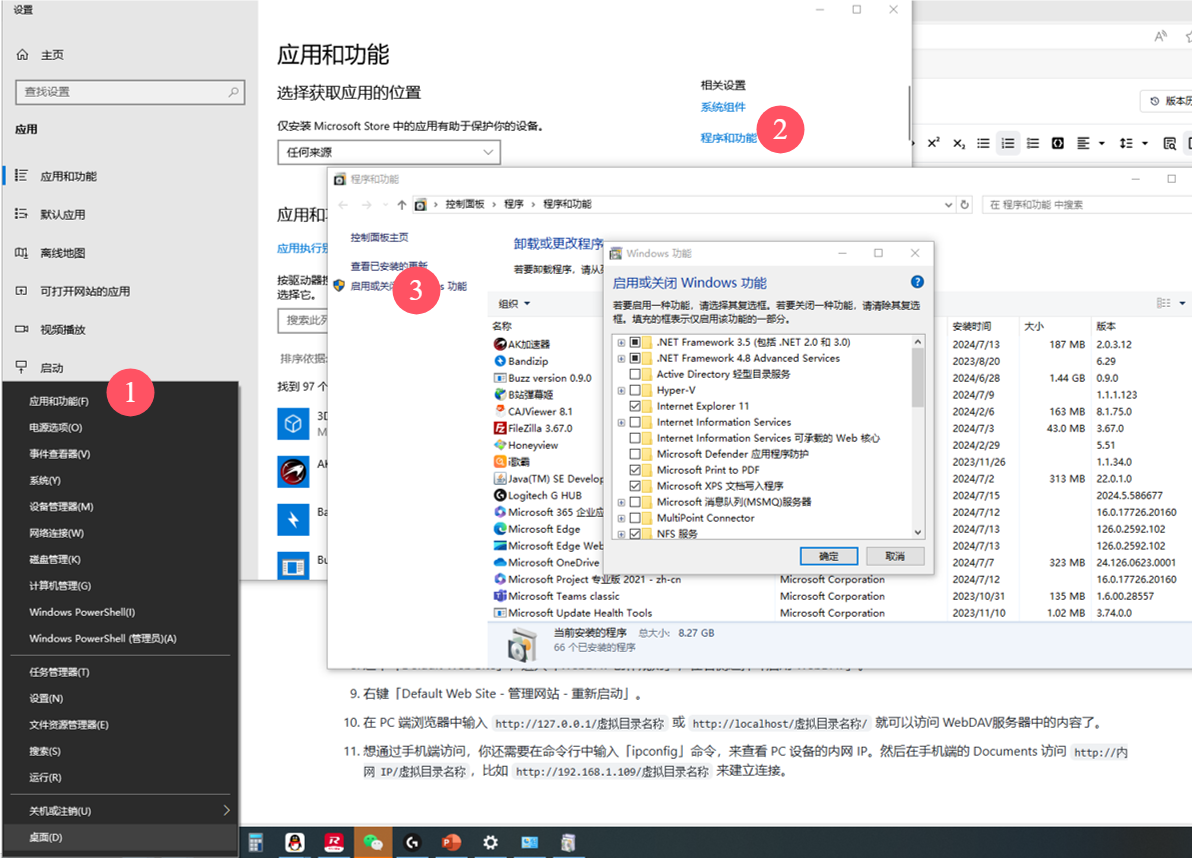Click the task checklist icon
This screenshot has width=1192, height=858.
(x=1032, y=143)
